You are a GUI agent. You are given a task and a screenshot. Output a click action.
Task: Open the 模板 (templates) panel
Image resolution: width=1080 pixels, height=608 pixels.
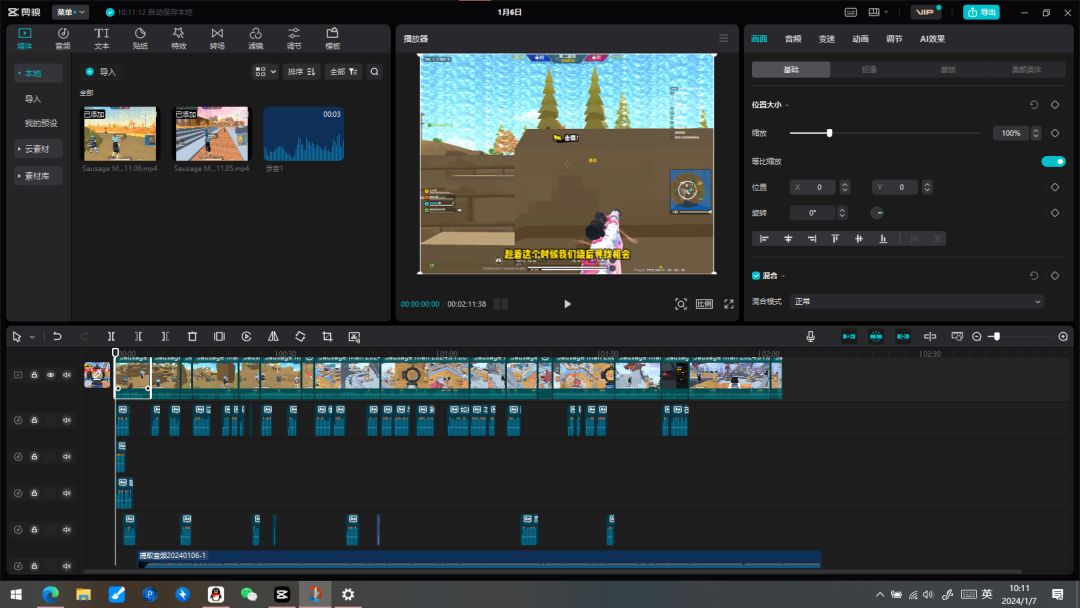tap(333, 39)
